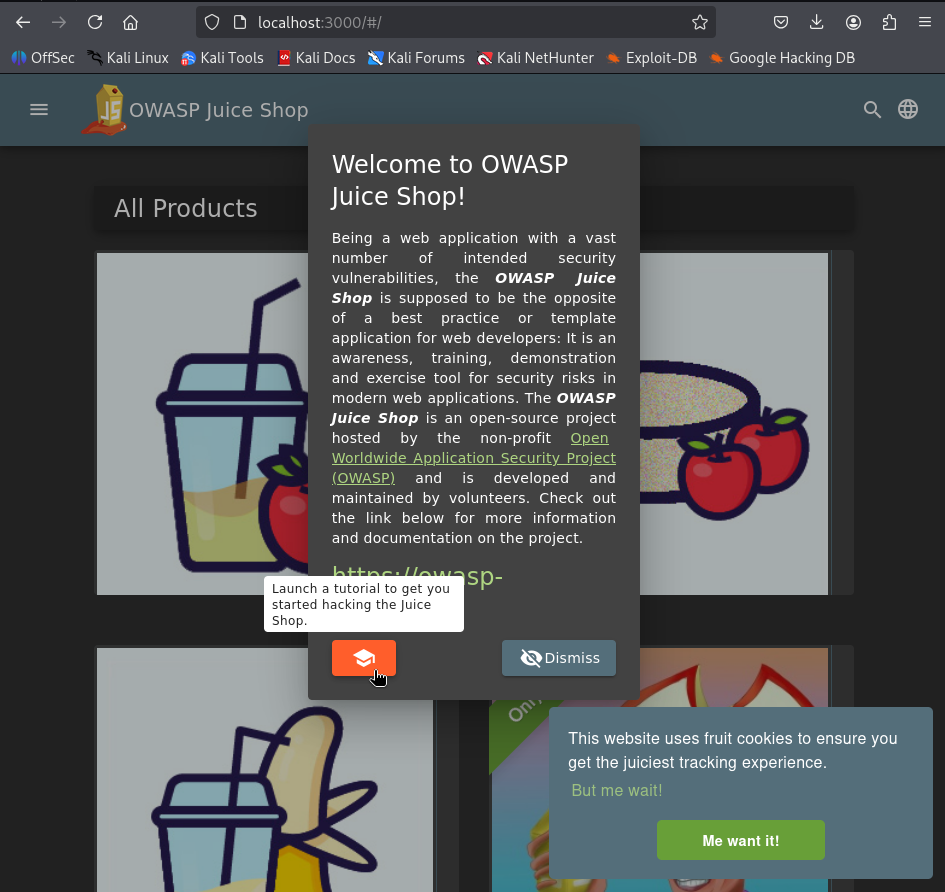Select the banana juice product image

click(x=265, y=770)
